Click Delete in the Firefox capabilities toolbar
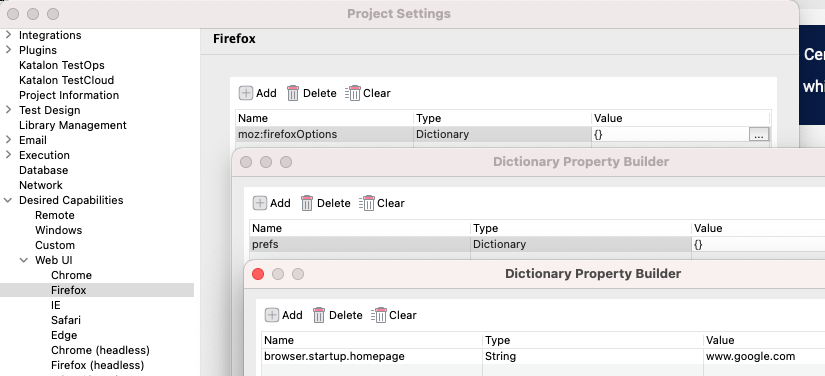This screenshot has height=376, width=825. coord(311,93)
